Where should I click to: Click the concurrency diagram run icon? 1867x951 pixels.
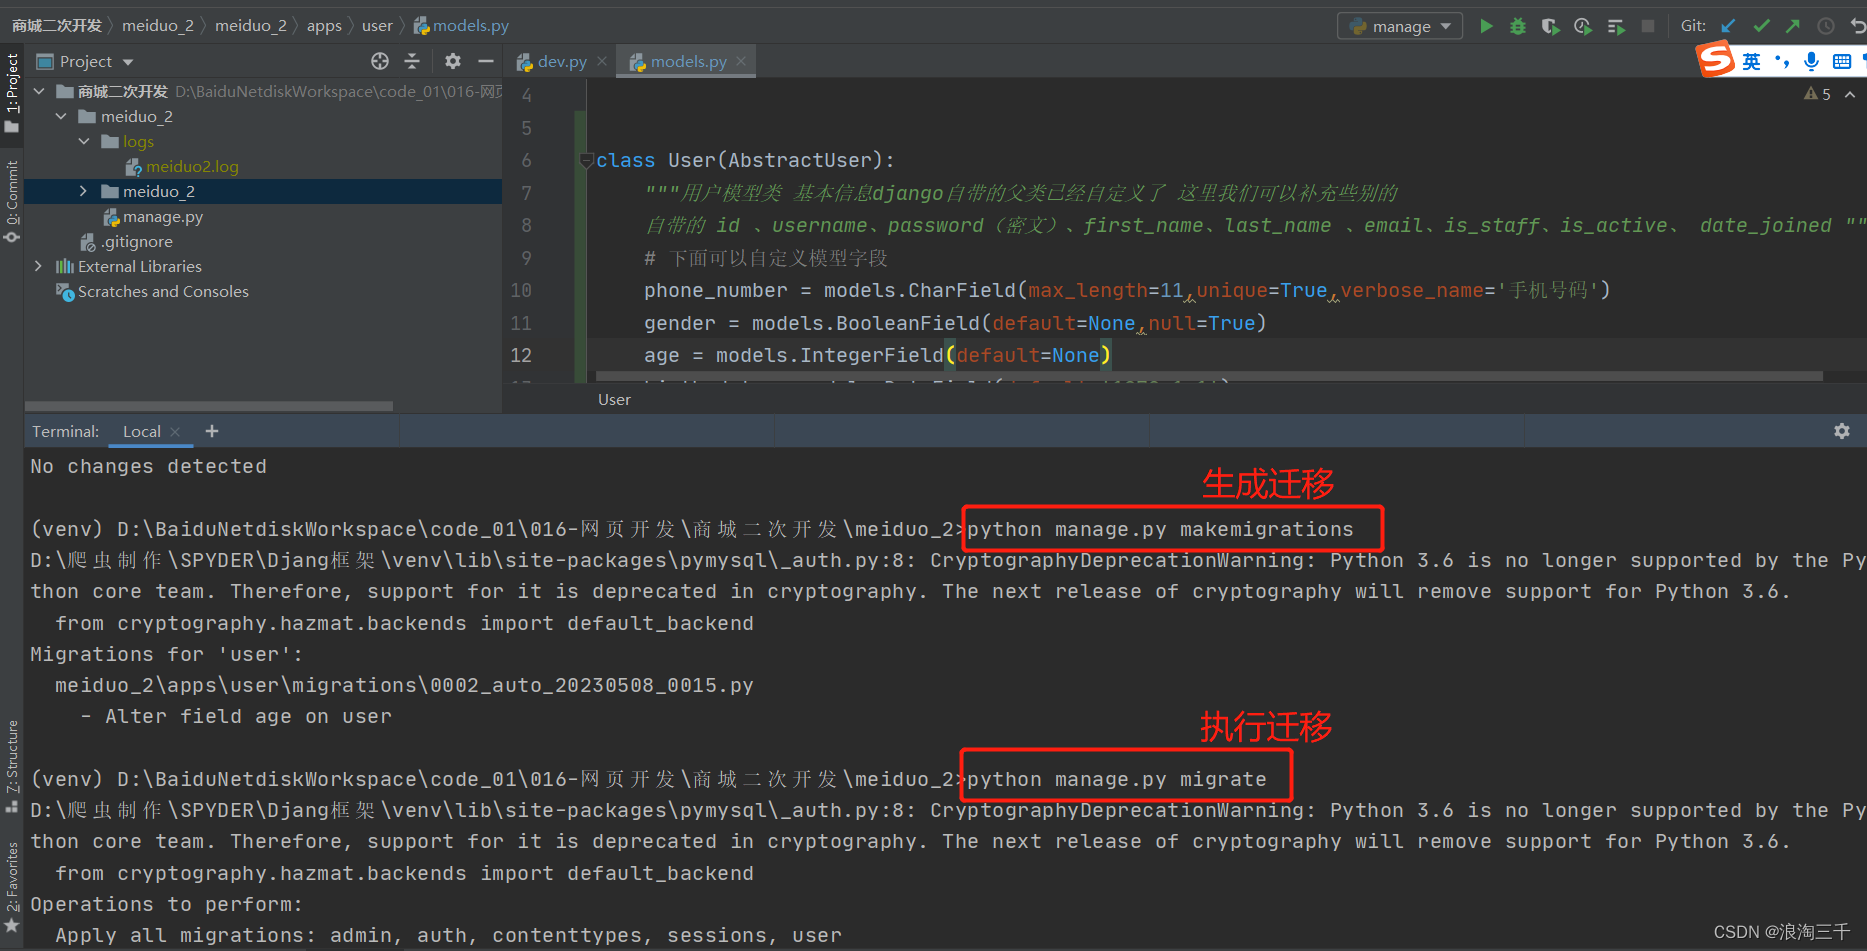1616,26
